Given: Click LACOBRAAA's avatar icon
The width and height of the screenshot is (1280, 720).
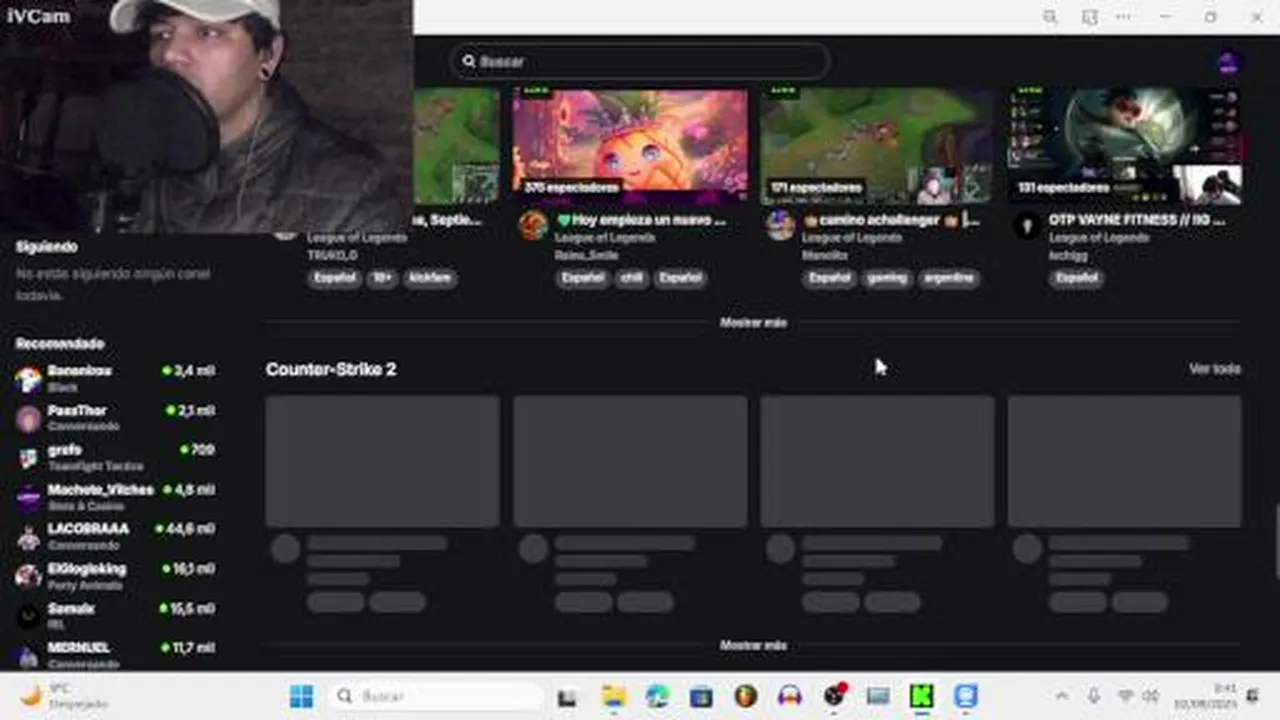Looking at the screenshot, I should (x=28, y=537).
